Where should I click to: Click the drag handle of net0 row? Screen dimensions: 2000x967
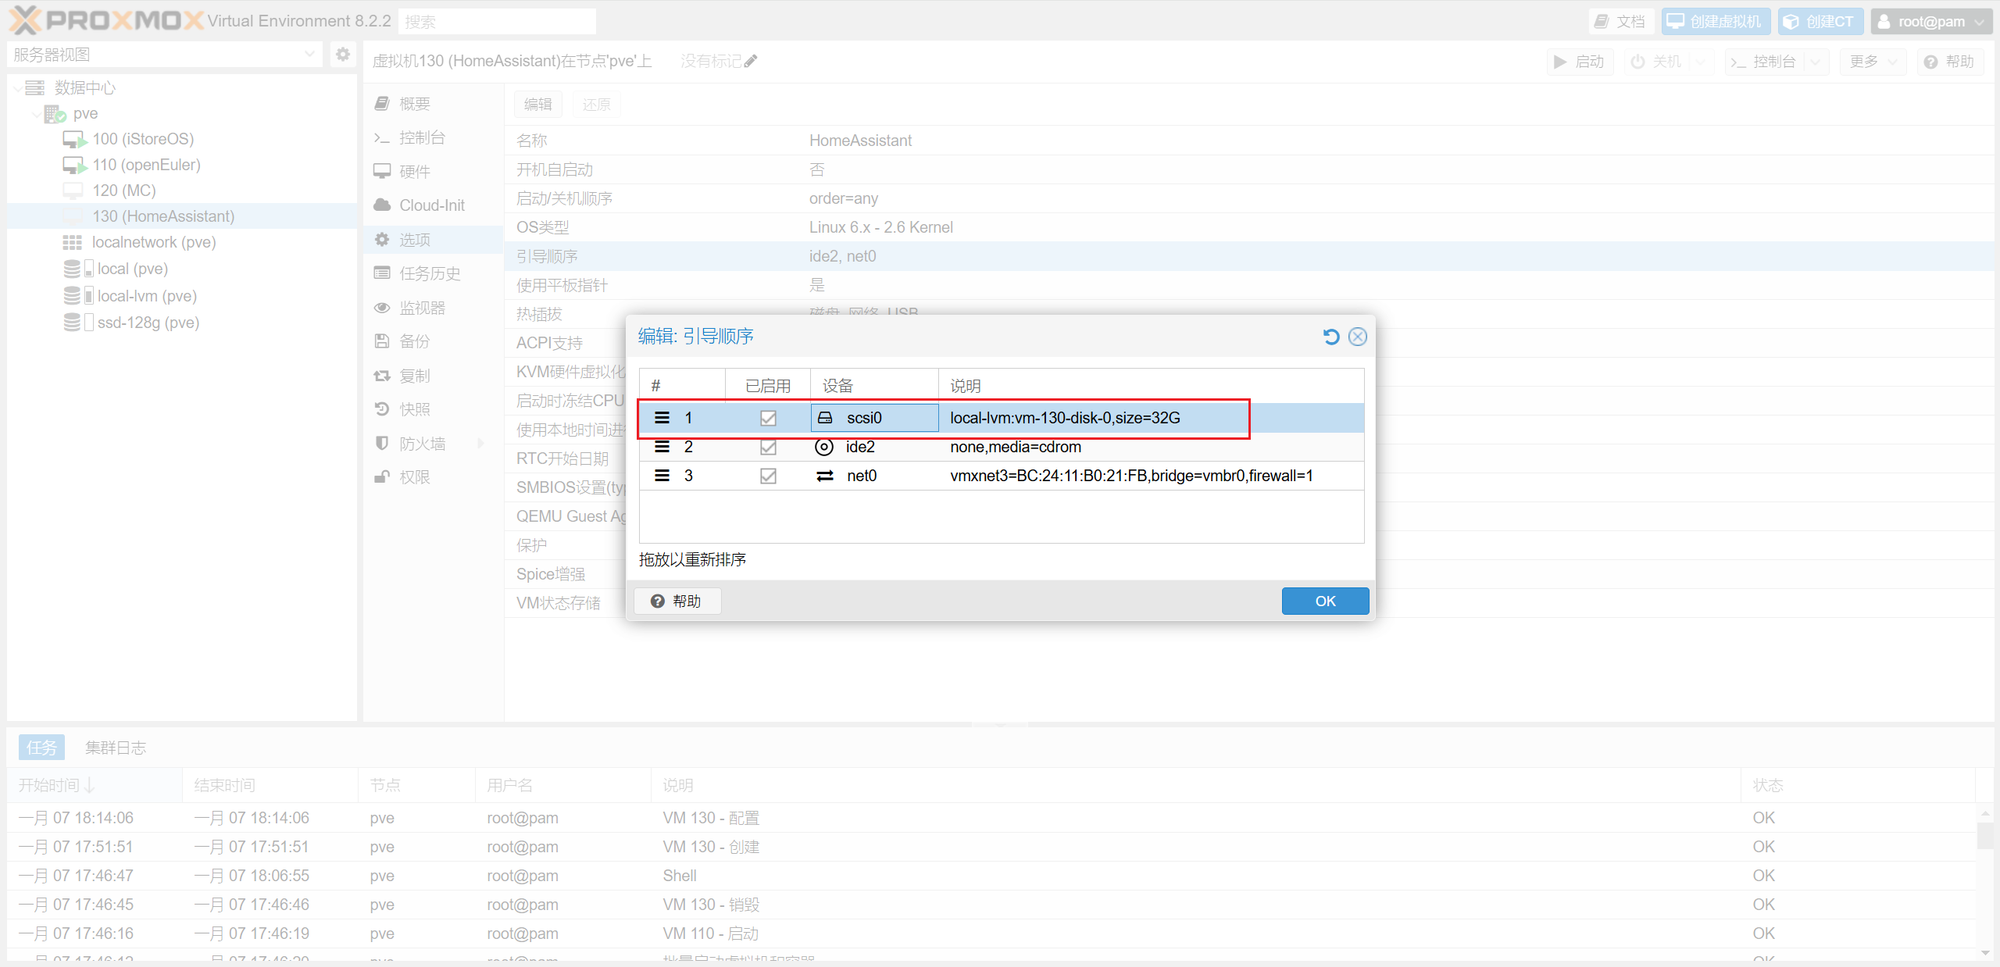[x=662, y=476]
